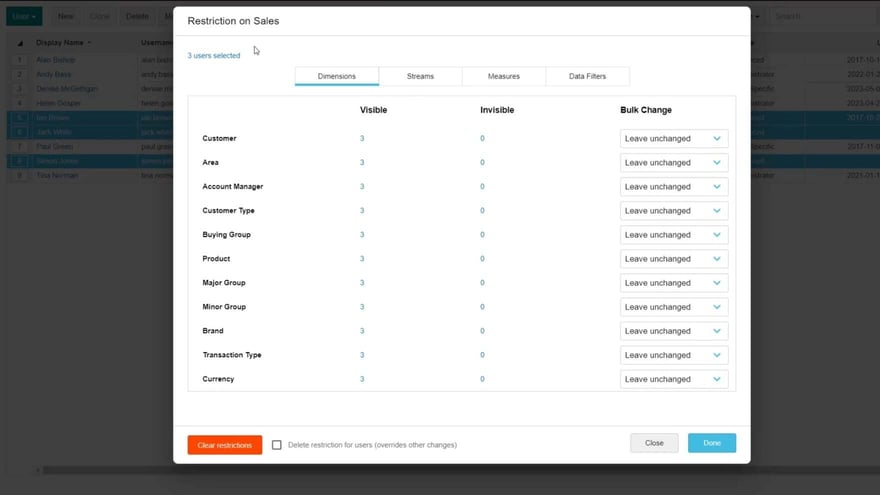Open Minor Group bulk change dropdown
Viewport: 880px width, 495px height.
tap(674, 308)
